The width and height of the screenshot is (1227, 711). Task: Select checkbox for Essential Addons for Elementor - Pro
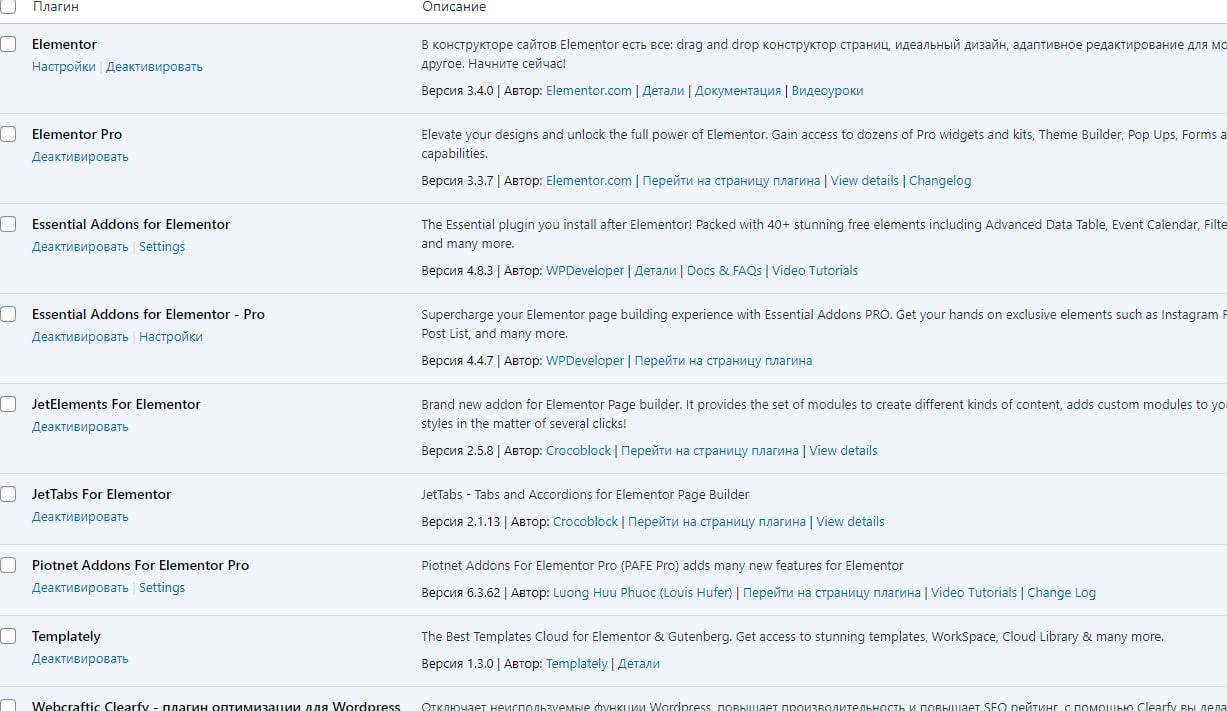tap(8, 314)
